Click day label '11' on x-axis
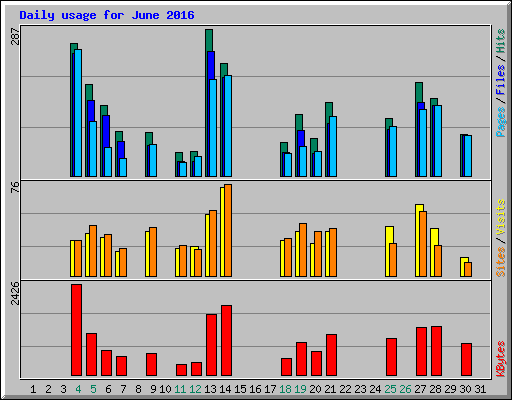512x400 pixels. [x=180, y=389]
